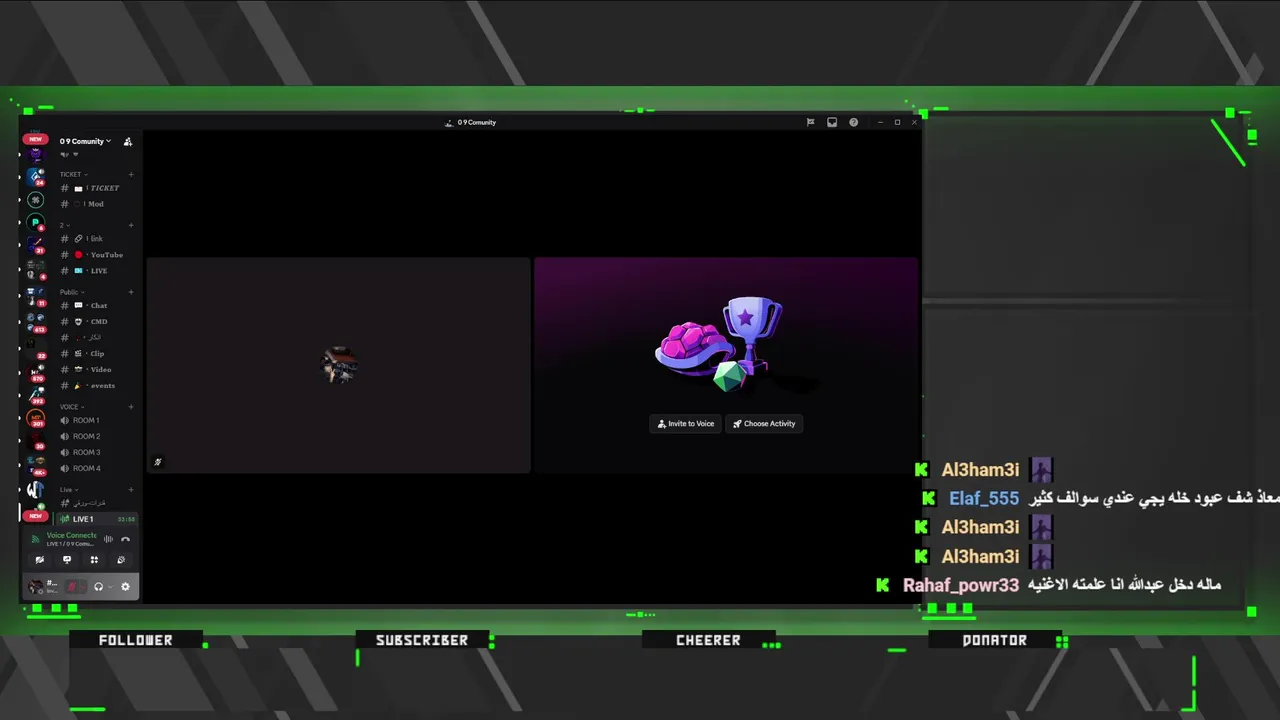Join ROOM 3 voice channel
Viewport: 1280px width, 720px height.
pyautogui.click(x=97, y=453)
